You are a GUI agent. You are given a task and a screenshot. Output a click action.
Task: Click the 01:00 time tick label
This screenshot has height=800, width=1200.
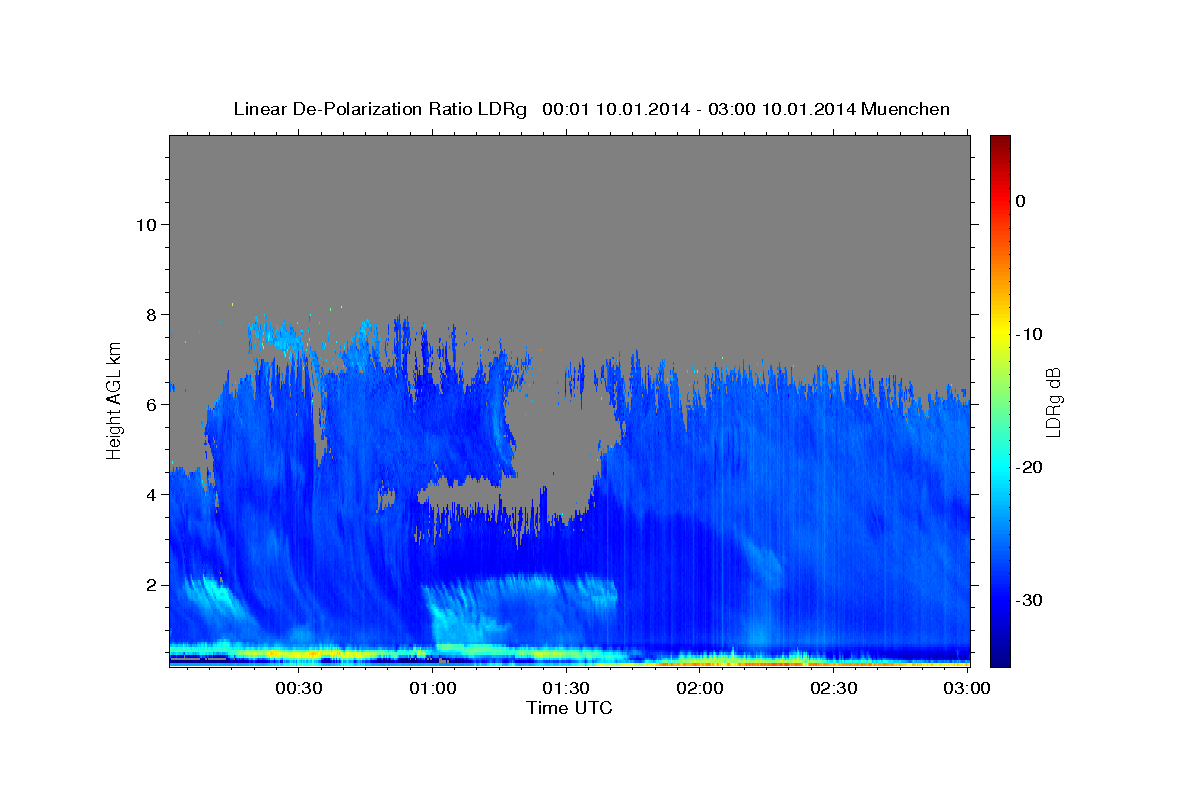tap(433, 688)
